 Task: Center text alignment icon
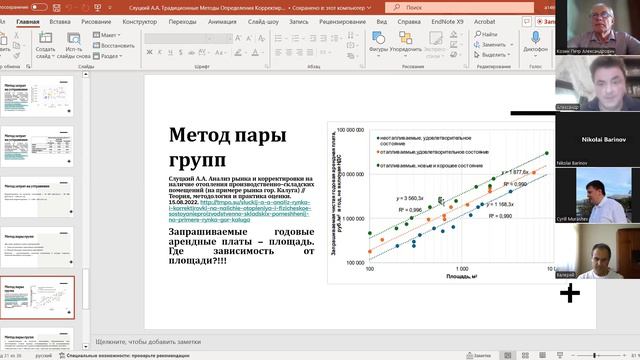click(289, 52)
